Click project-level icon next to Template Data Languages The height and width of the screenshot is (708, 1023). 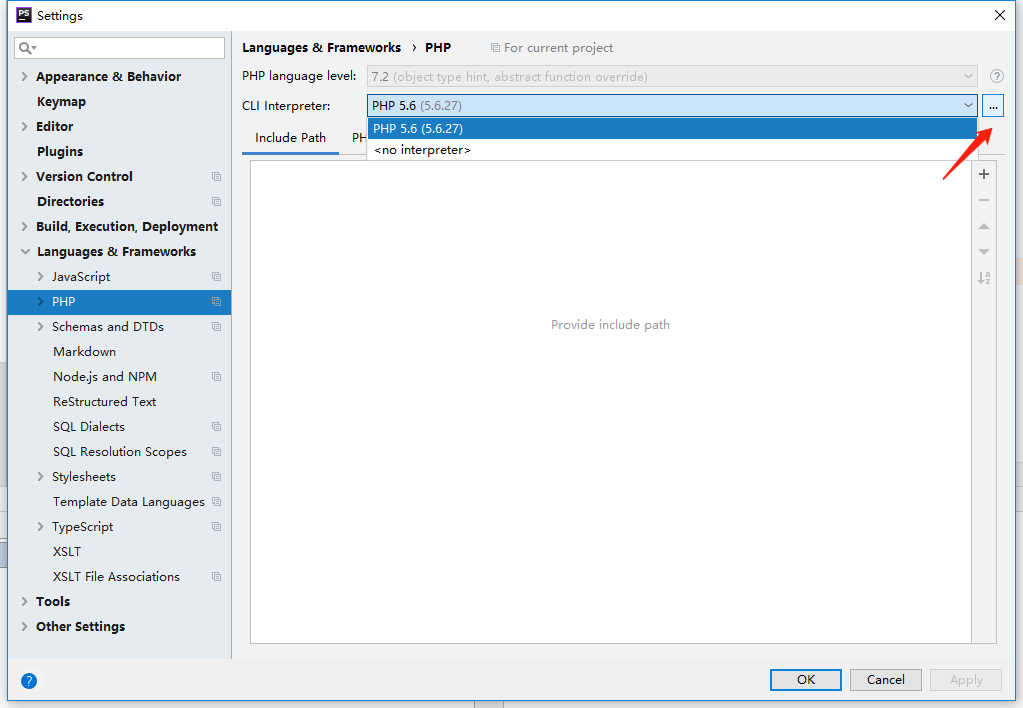click(x=217, y=502)
